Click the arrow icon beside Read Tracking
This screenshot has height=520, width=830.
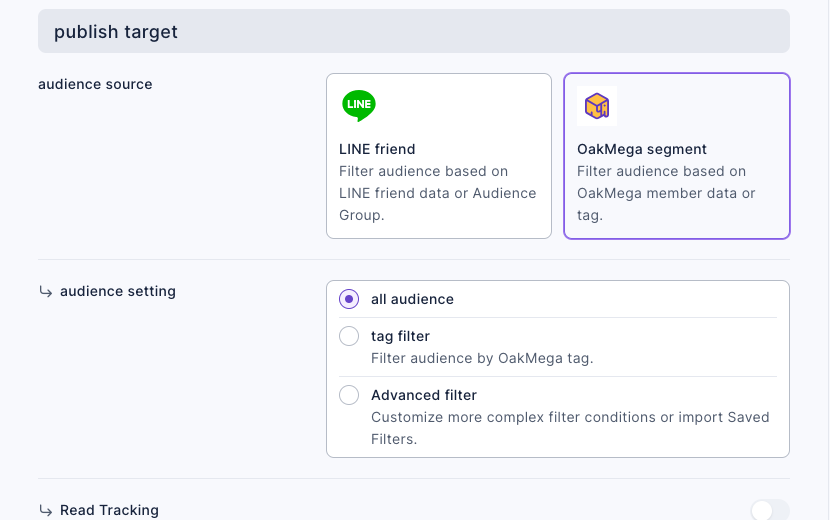[46, 510]
